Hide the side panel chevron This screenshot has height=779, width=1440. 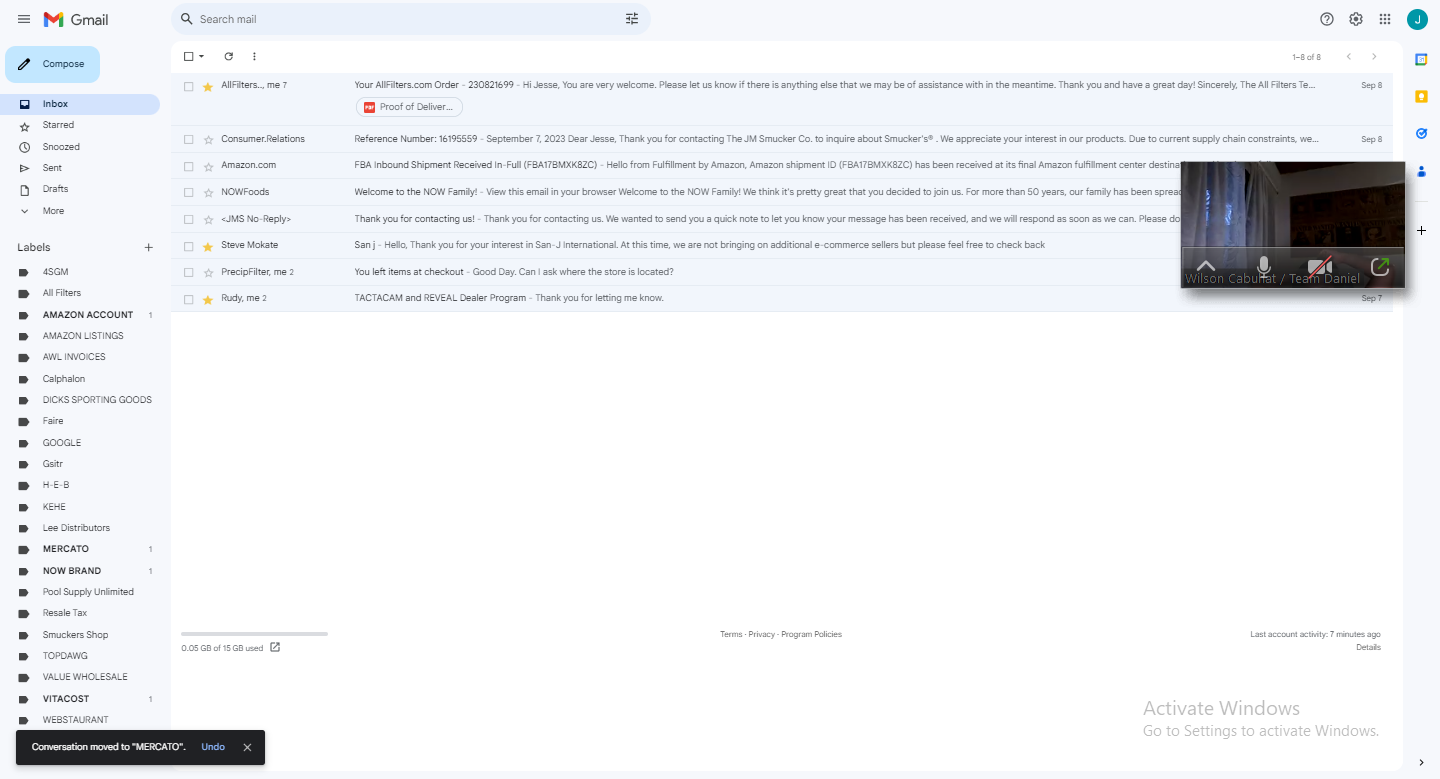pos(1421,762)
